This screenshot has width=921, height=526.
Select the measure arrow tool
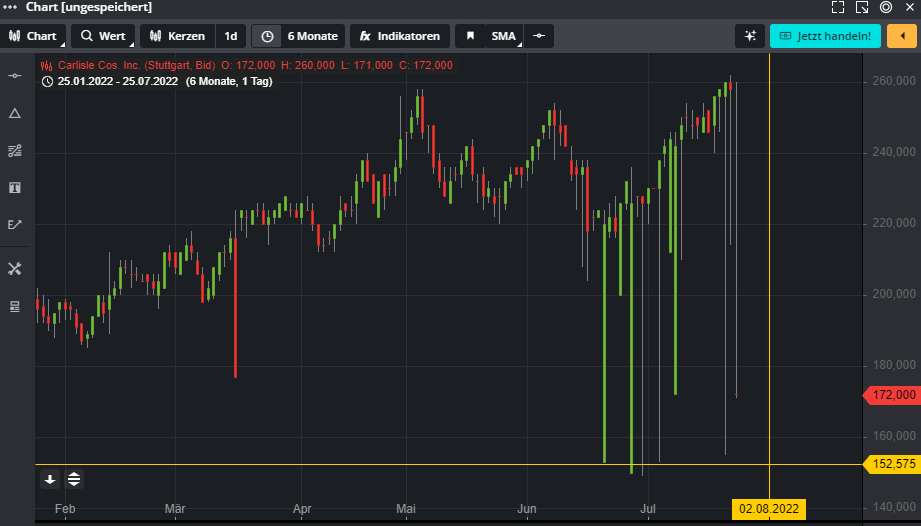point(15,224)
